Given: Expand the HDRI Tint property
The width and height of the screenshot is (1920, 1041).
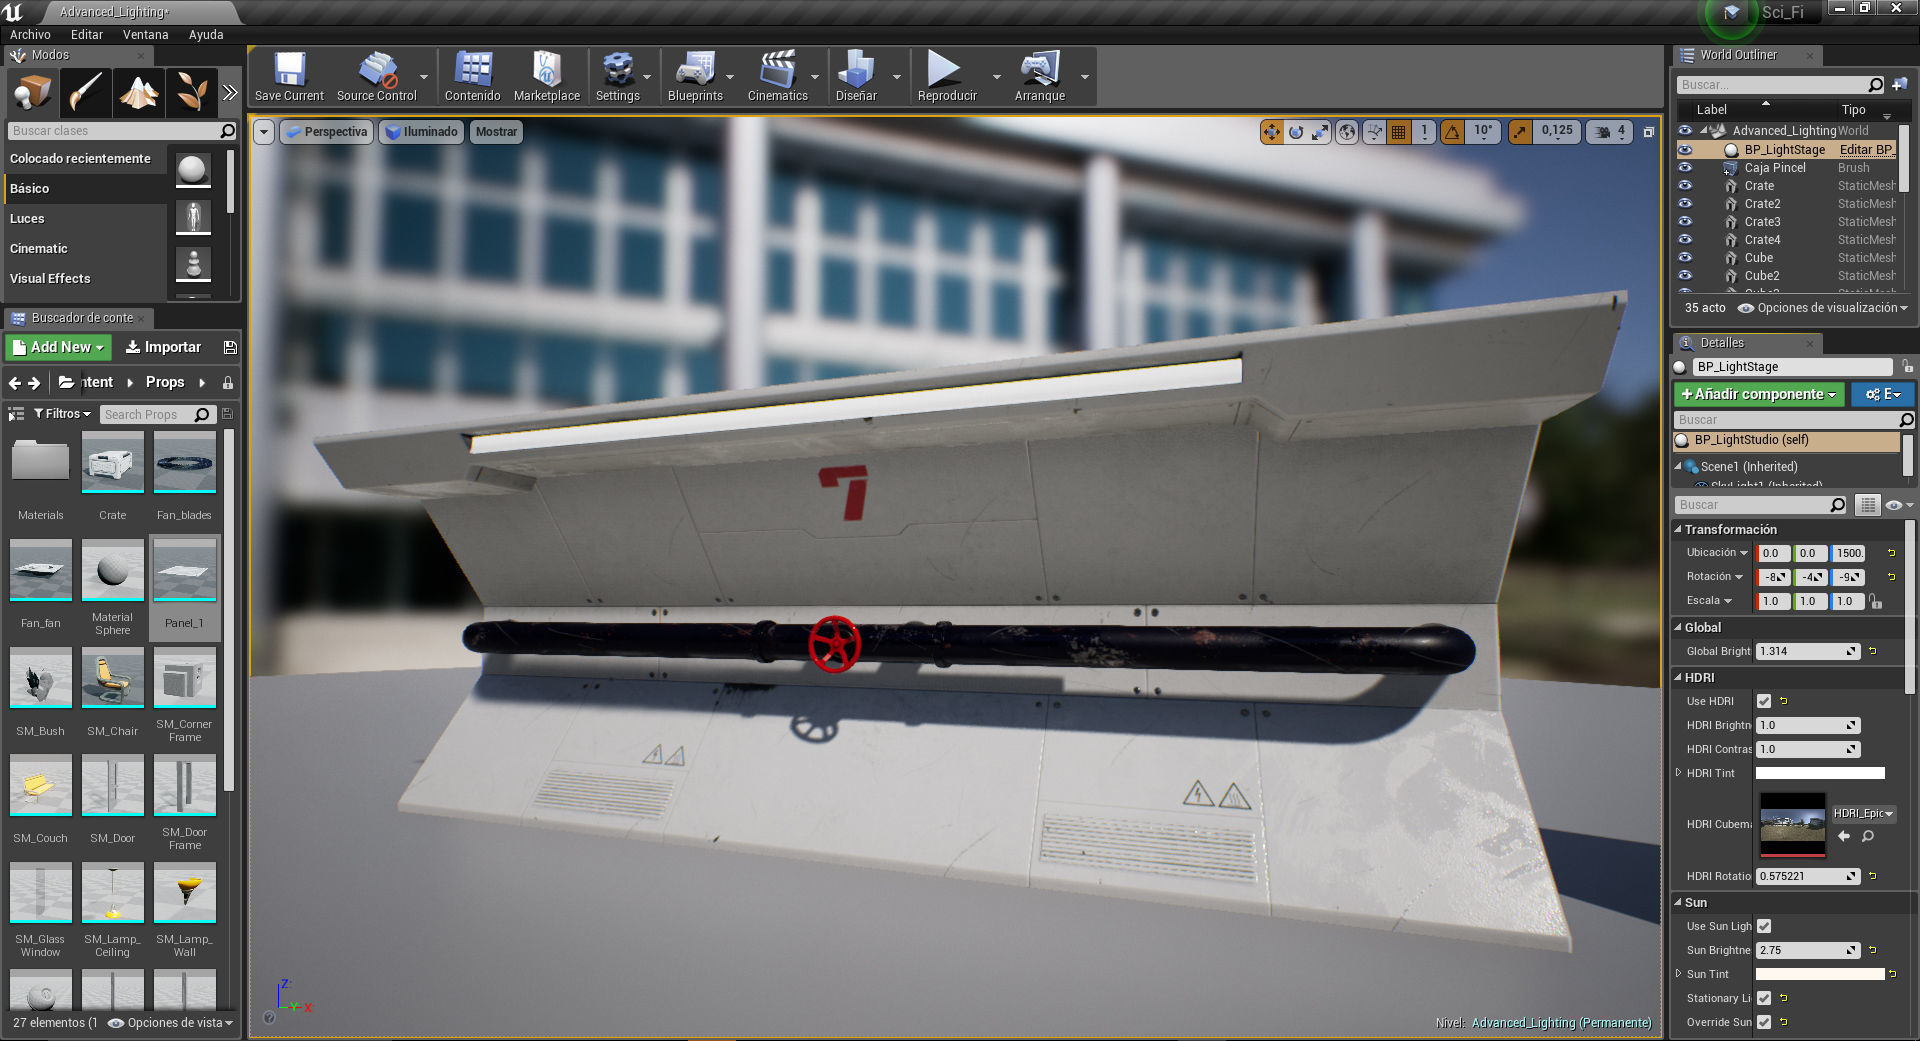Looking at the screenshot, I should click(x=1679, y=773).
